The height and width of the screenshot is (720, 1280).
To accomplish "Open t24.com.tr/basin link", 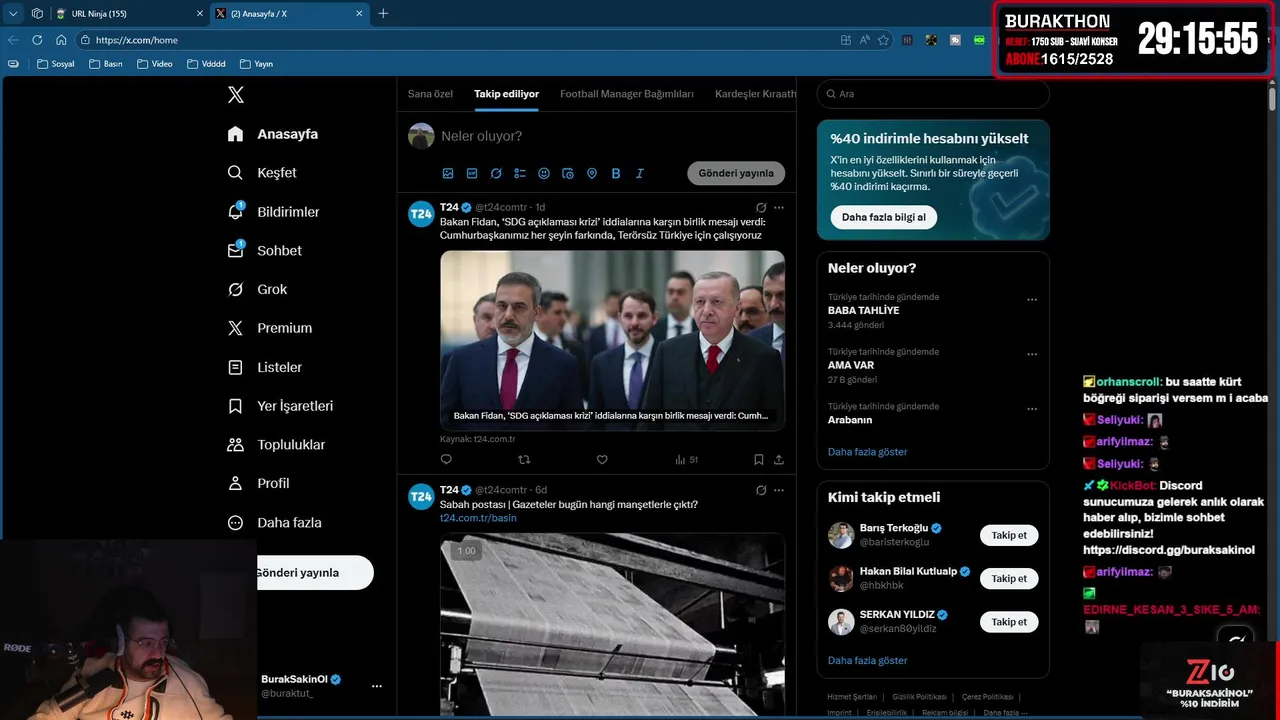I will pyautogui.click(x=478, y=518).
